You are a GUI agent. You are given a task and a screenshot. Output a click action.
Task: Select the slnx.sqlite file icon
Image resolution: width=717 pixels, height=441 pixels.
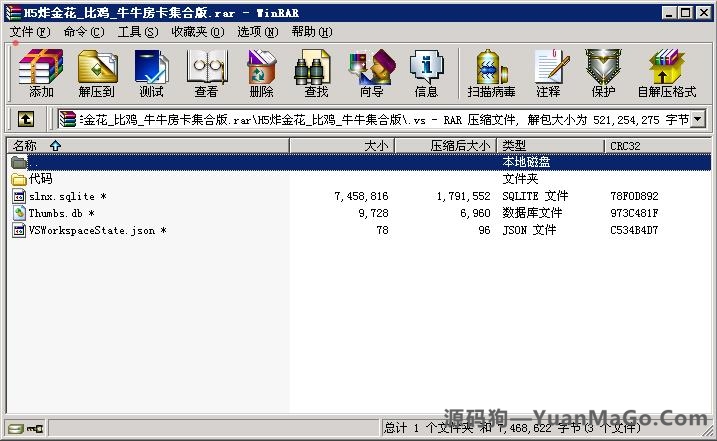click(x=19, y=196)
